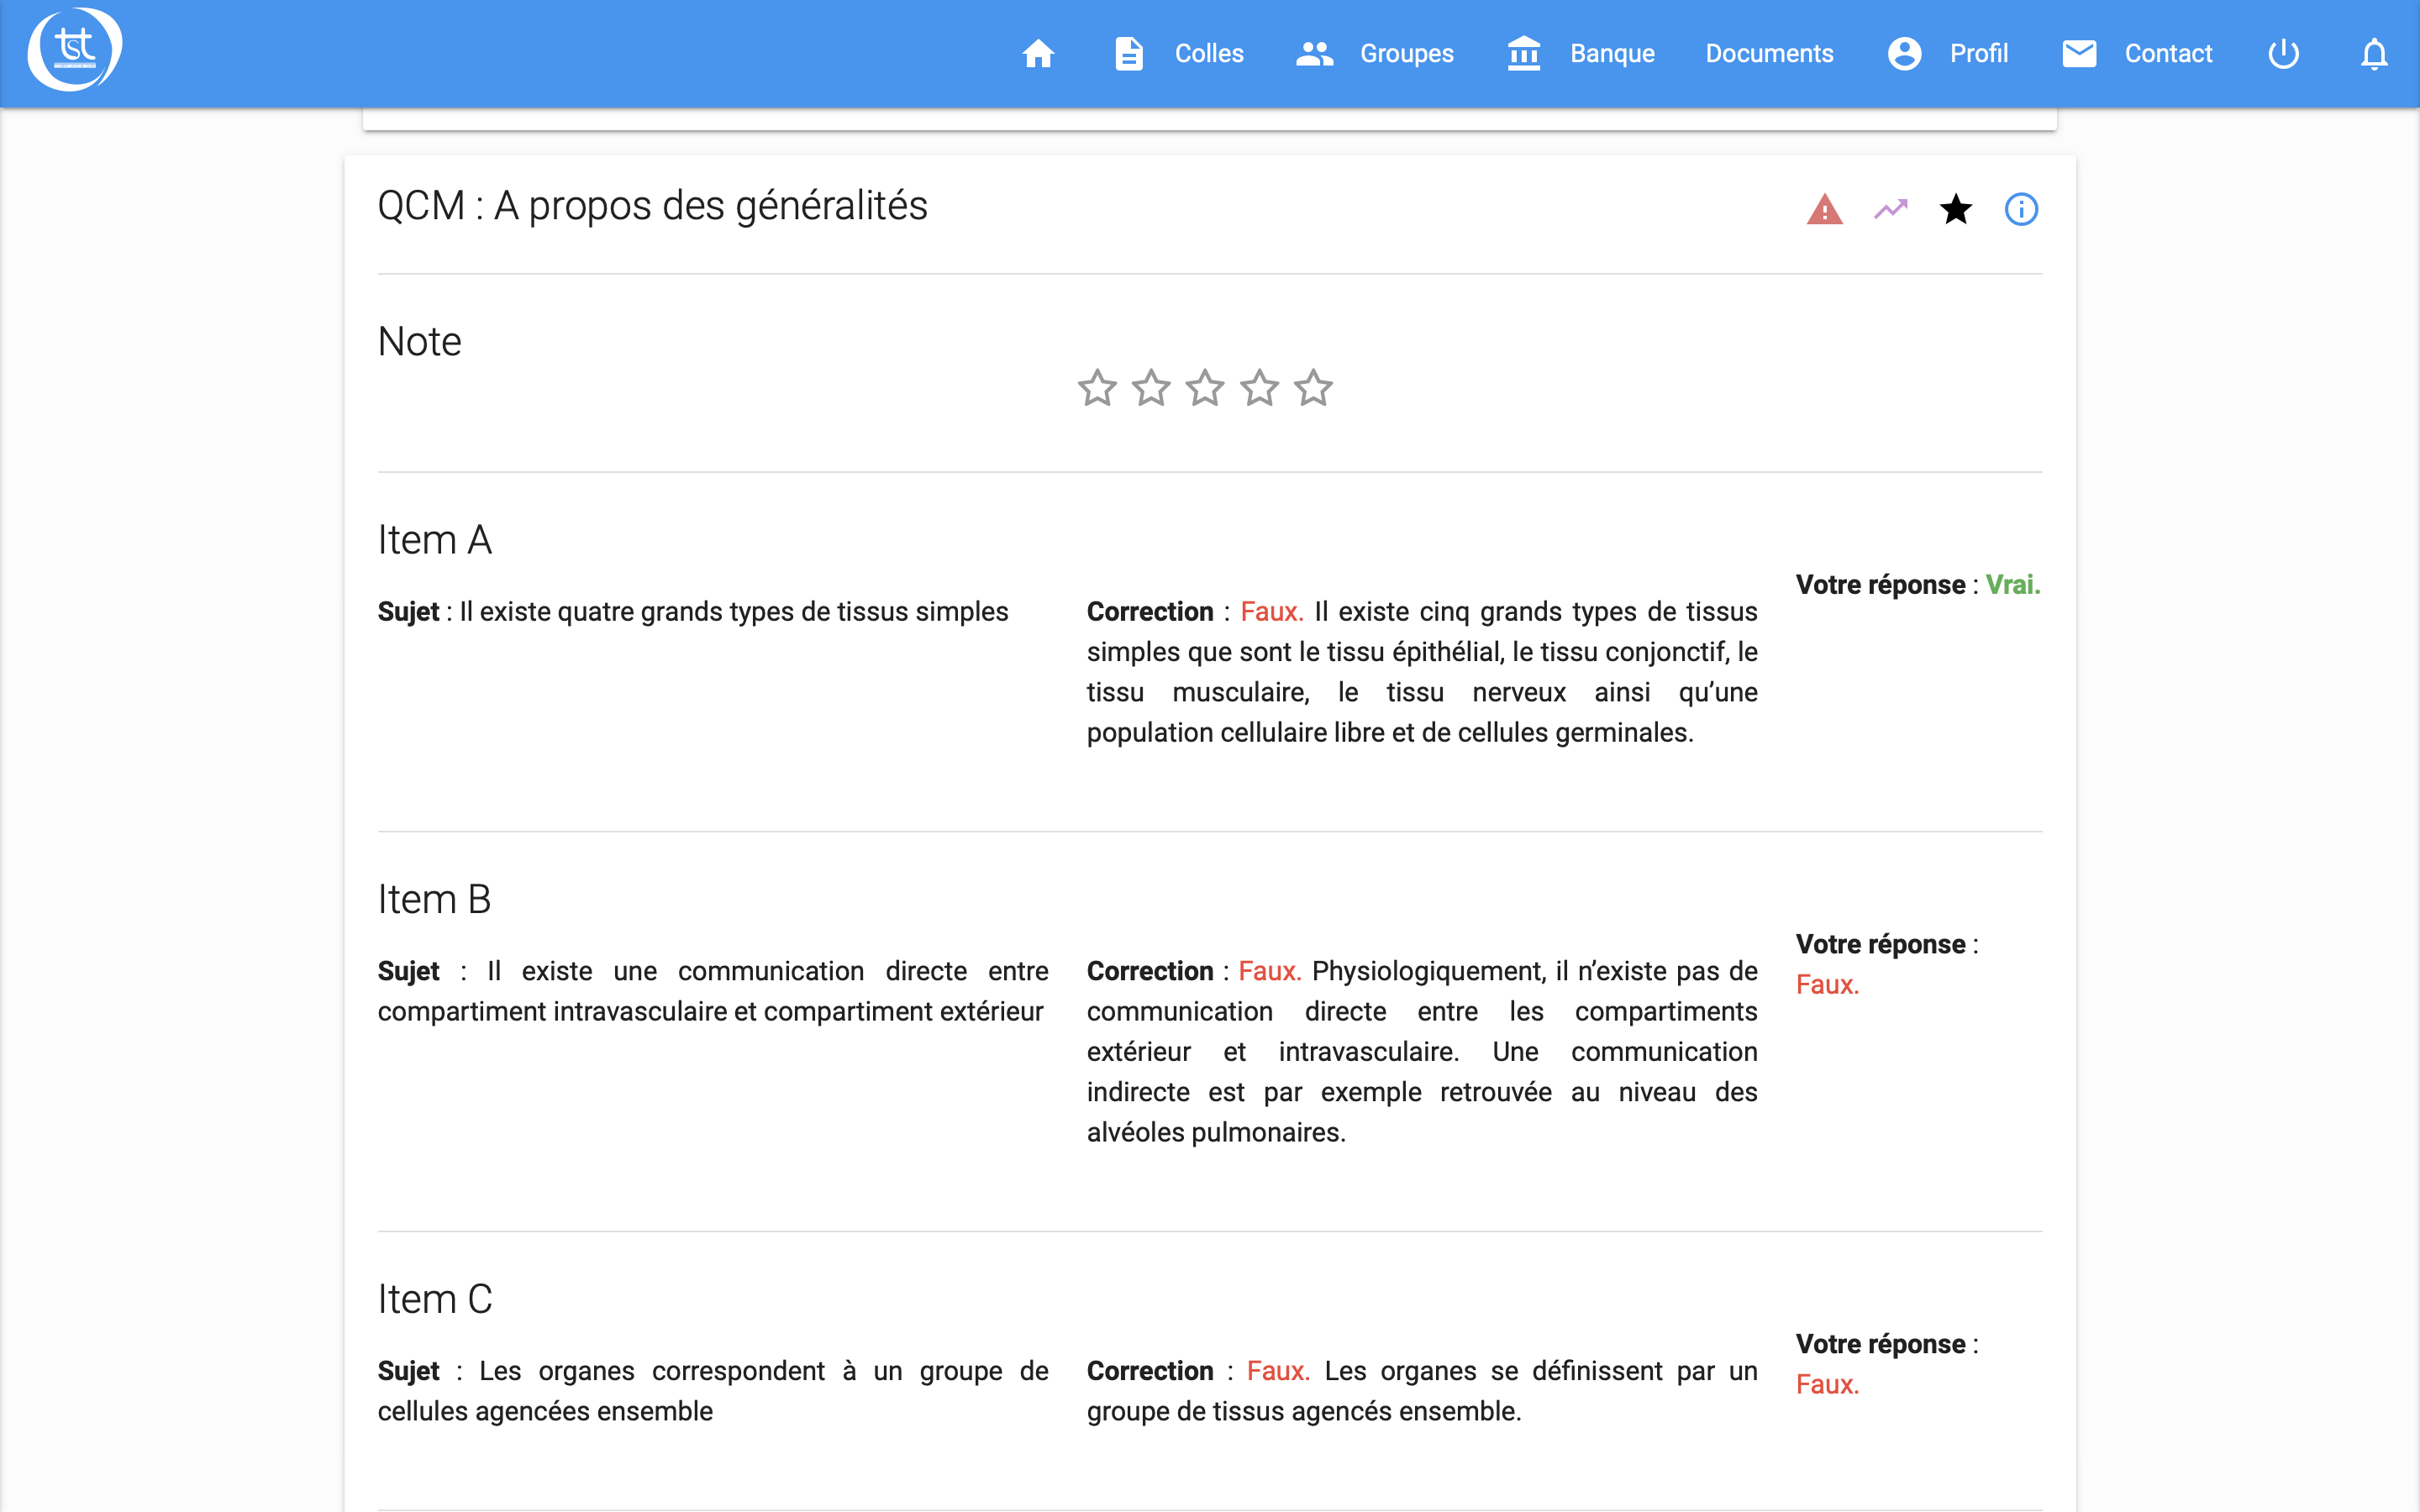Screen dimensions: 2420x1512
Task: Click the TST logo in the header
Action: click(75, 49)
